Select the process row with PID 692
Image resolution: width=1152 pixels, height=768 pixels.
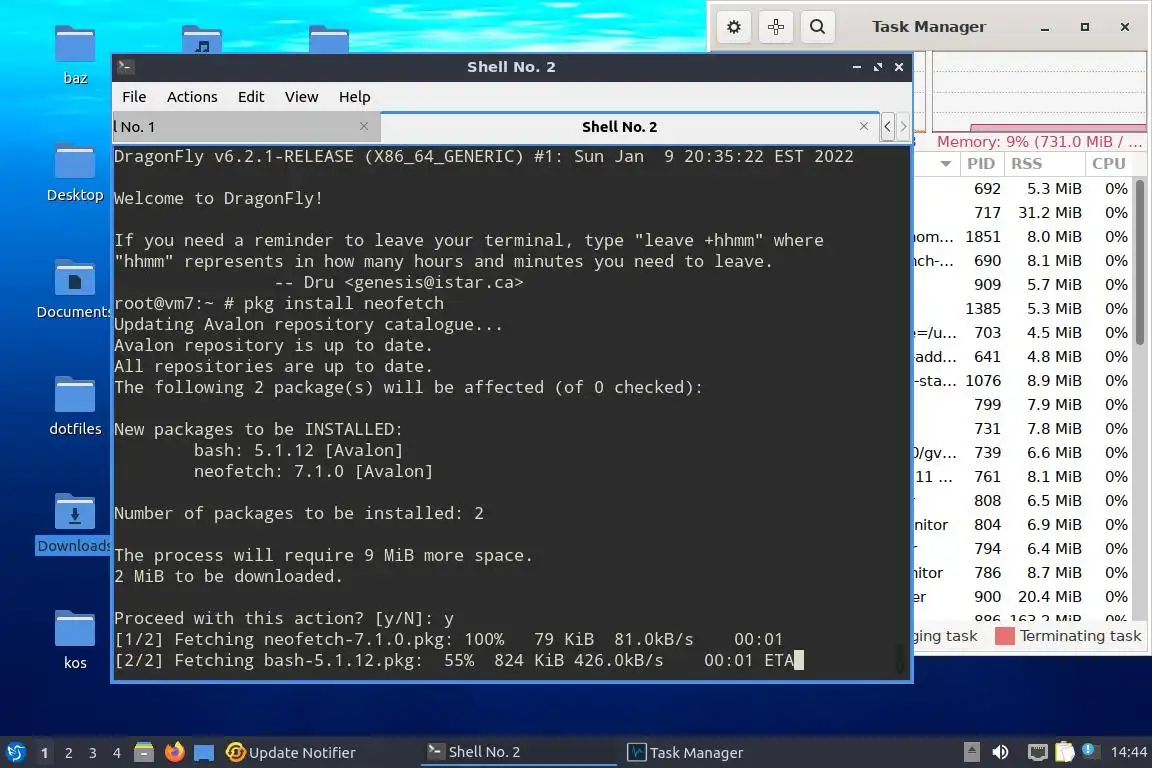pos(1022,189)
